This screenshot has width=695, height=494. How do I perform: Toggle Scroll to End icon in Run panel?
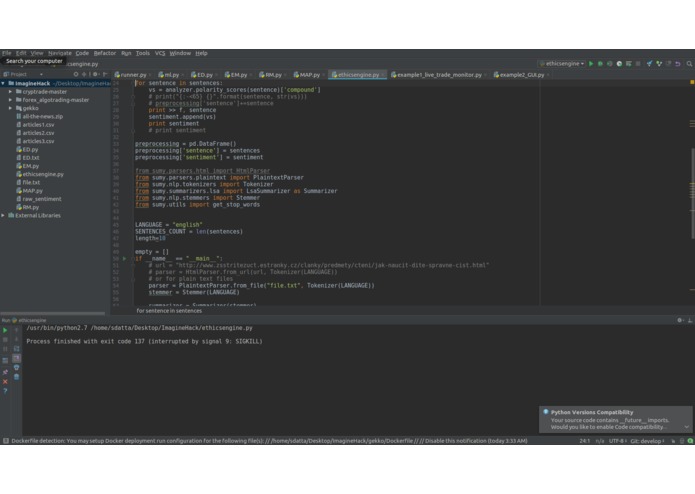16,358
